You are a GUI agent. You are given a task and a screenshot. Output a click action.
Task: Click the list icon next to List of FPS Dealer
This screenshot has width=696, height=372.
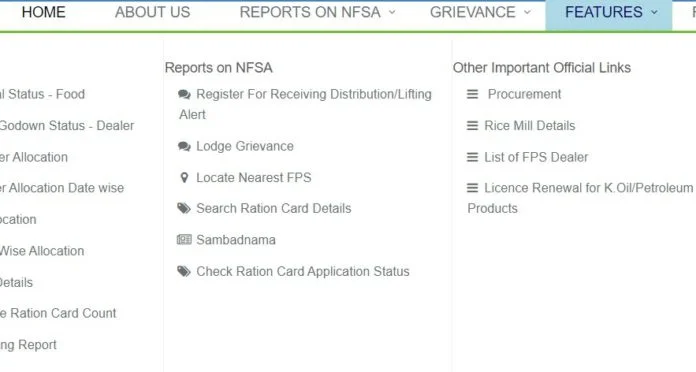(473, 157)
